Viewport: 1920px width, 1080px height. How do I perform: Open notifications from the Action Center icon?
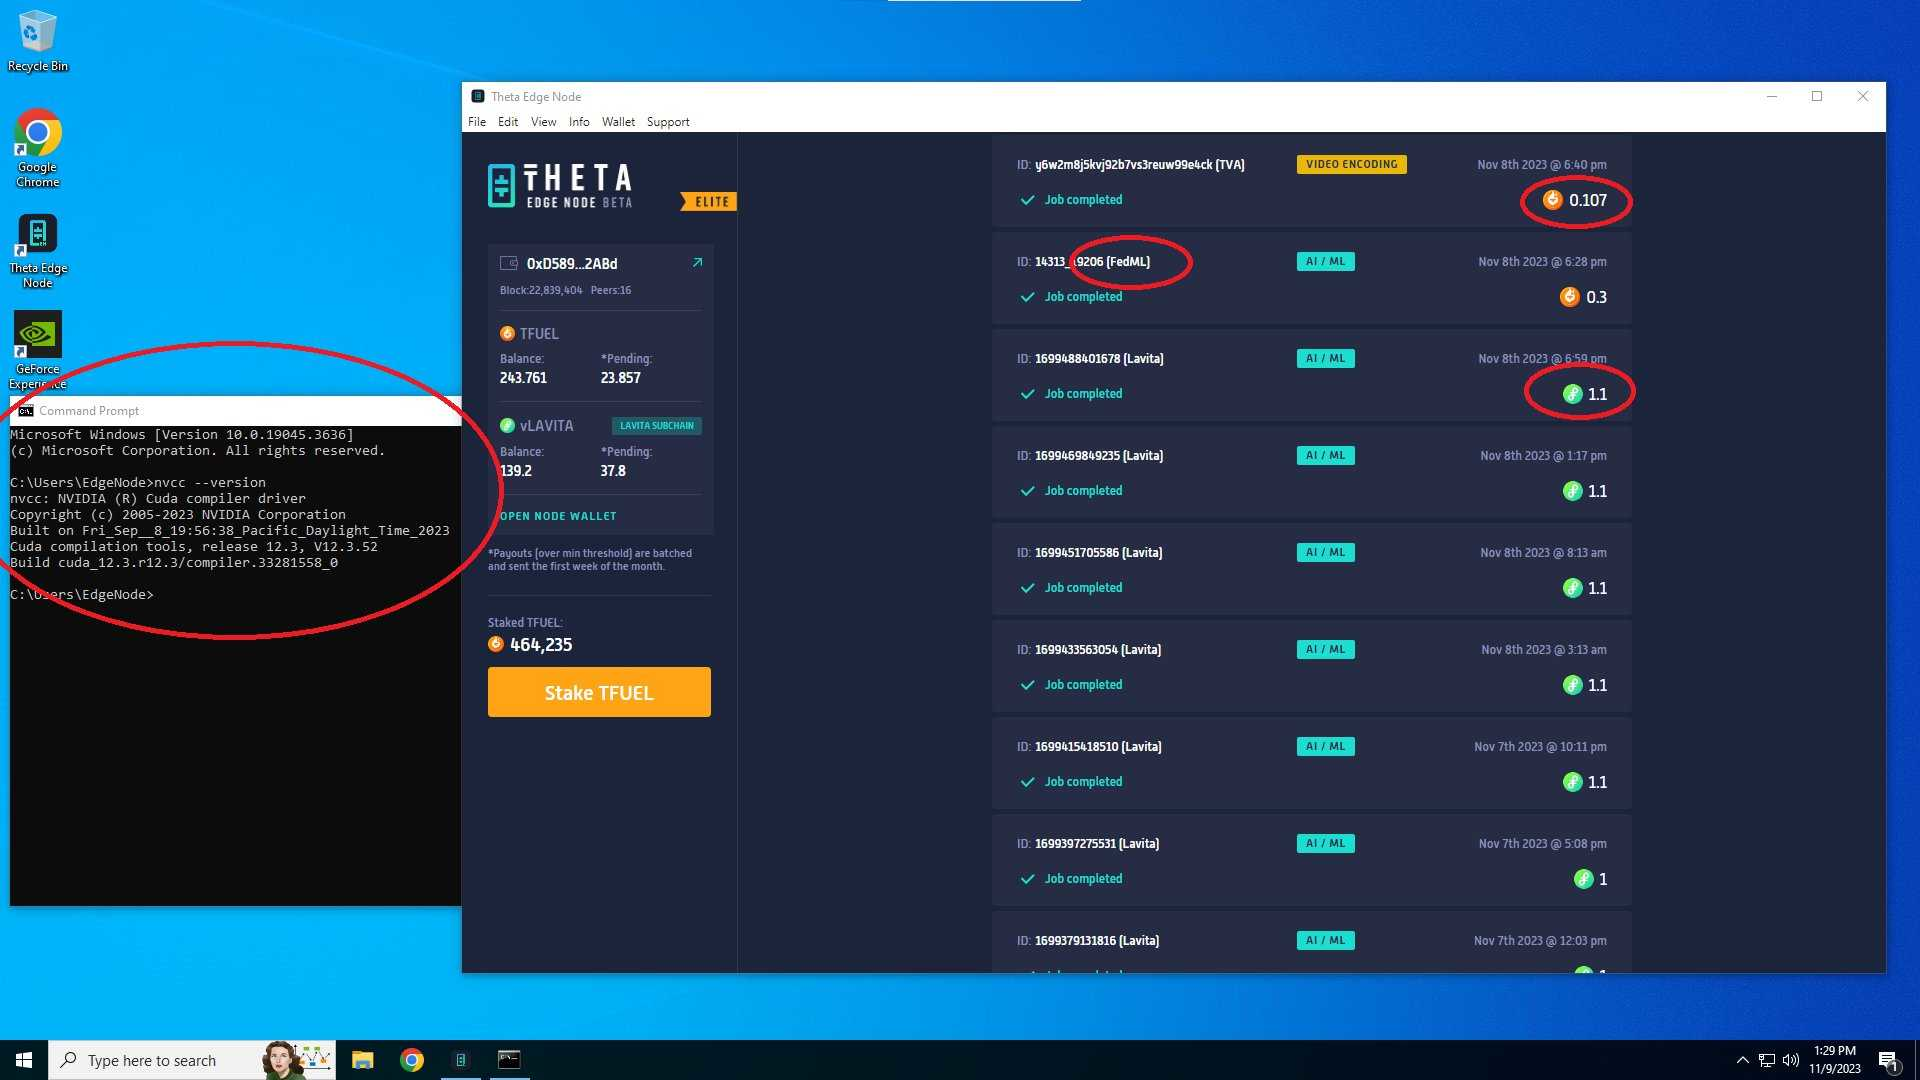(x=1888, y=1059)
